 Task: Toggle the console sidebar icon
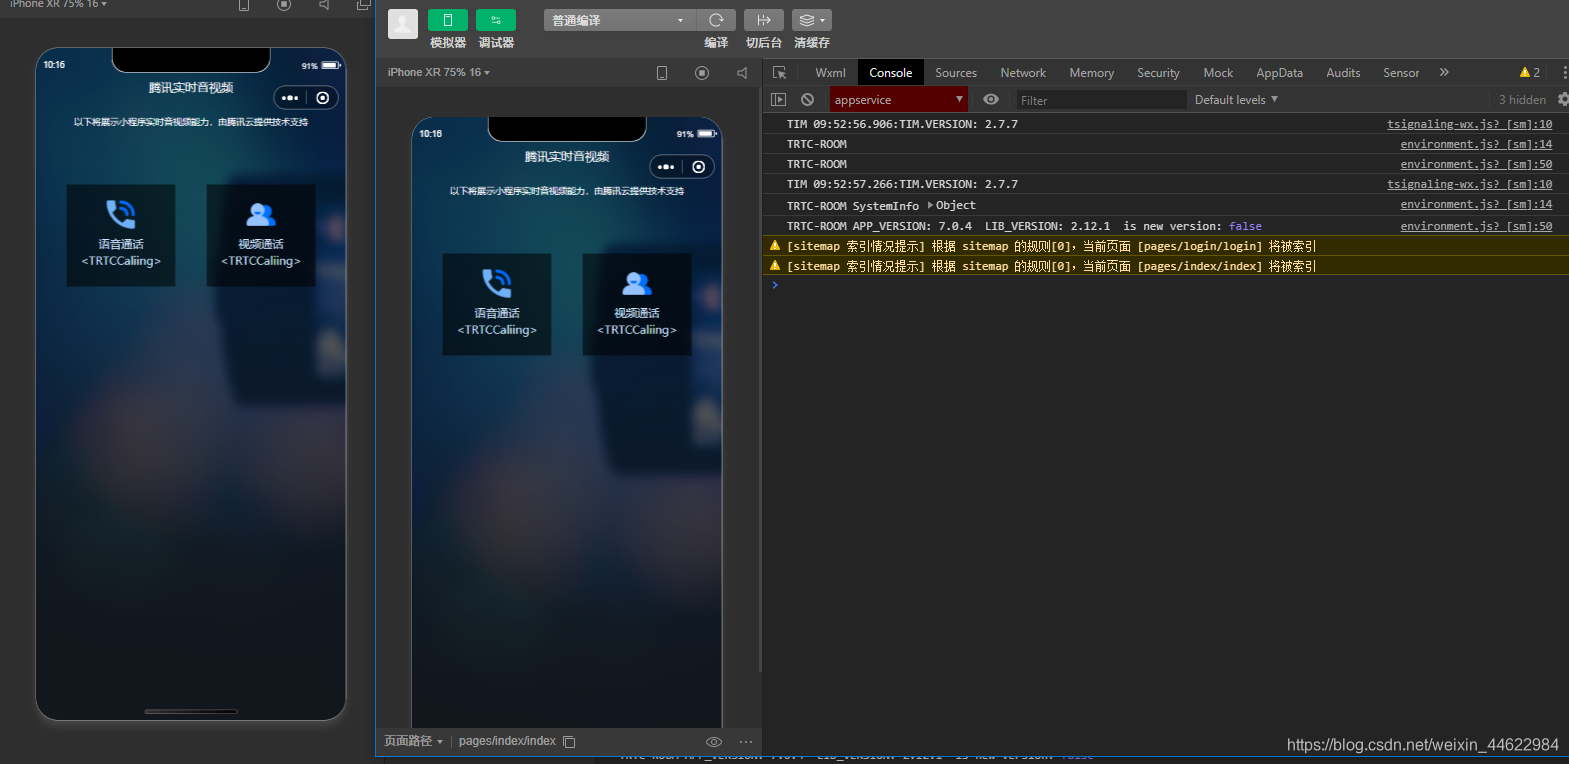tap(779, 100)
